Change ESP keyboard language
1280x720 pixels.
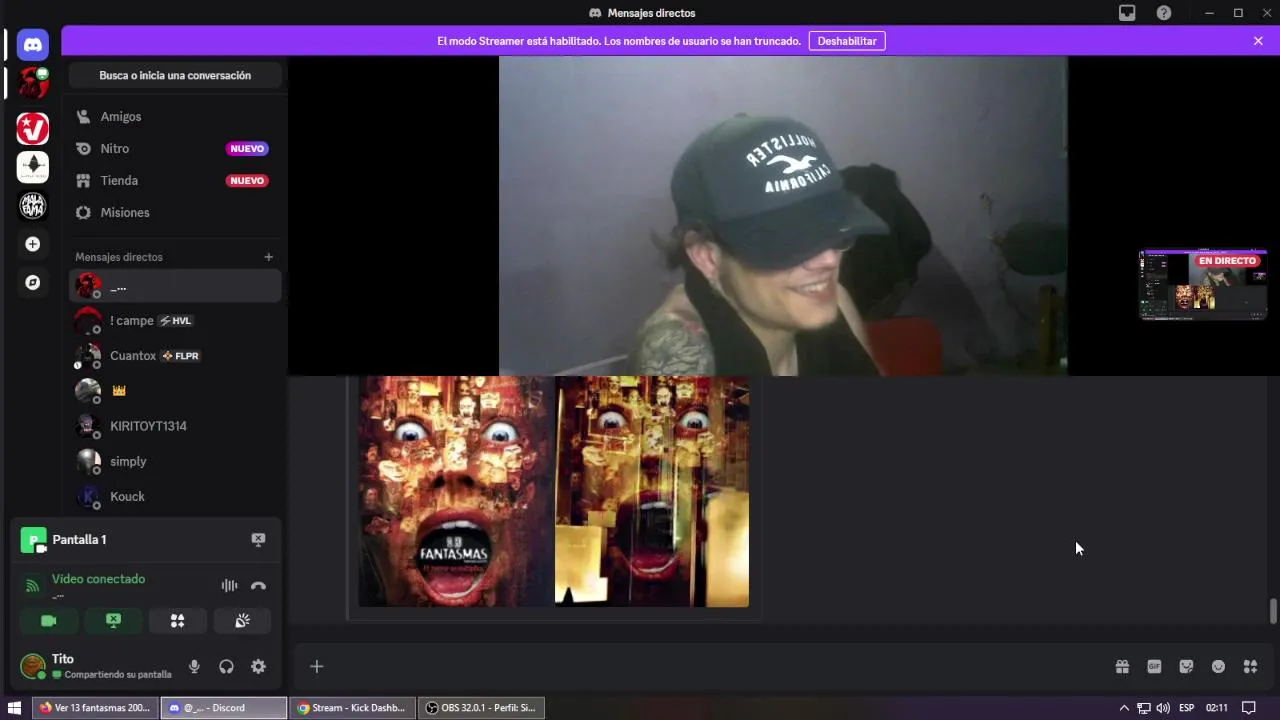click(1187, 708)
